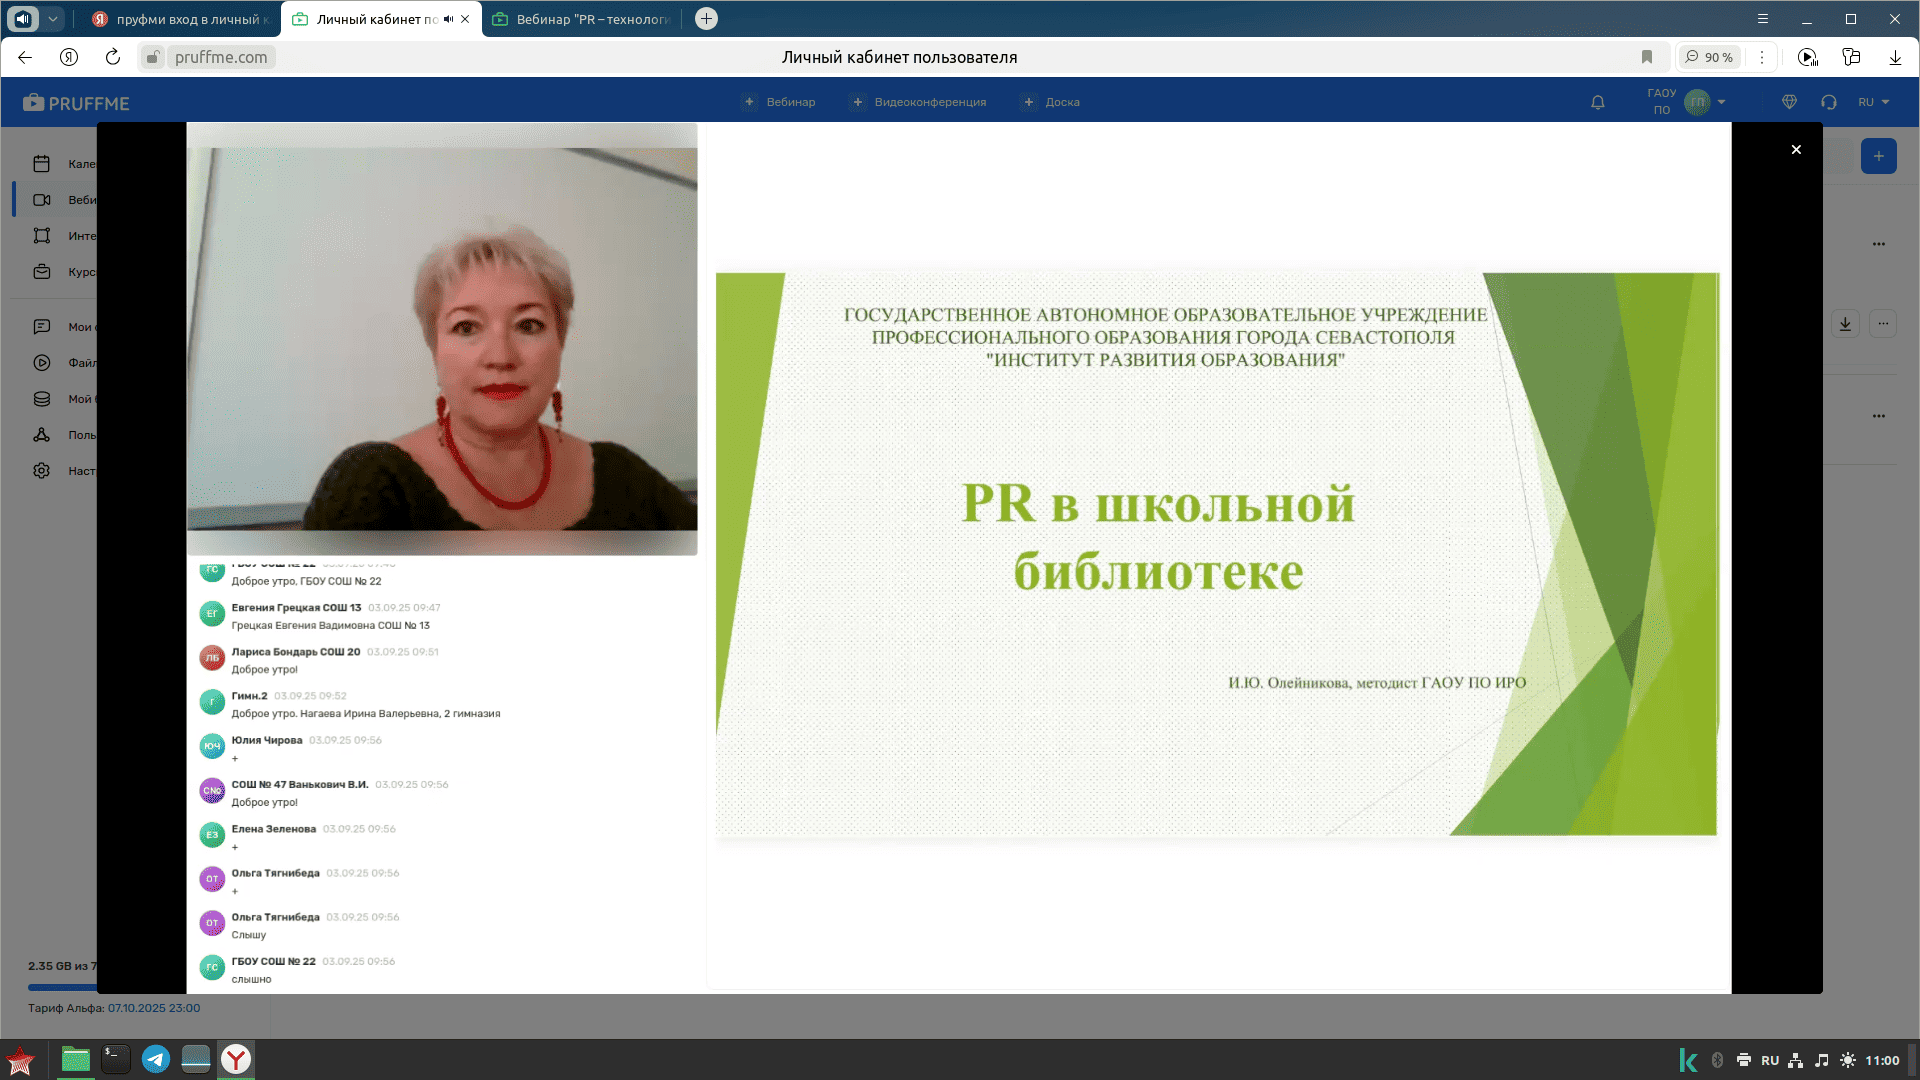Open the file manager from the taskbar

76,1059
